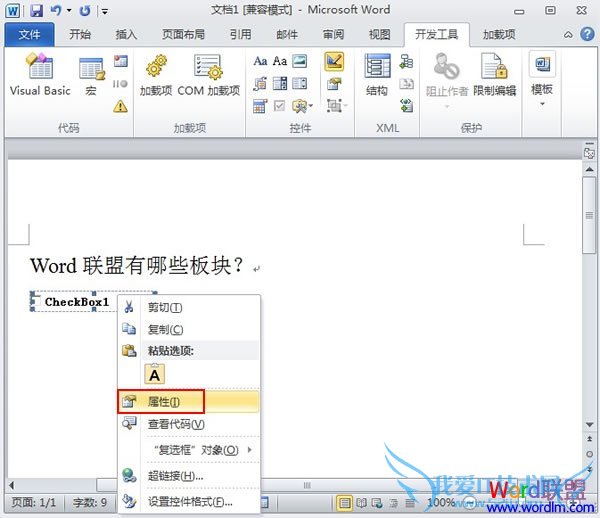600x518 pixels.
Task: Open the Macros dialog
Action: coord(91,76)
